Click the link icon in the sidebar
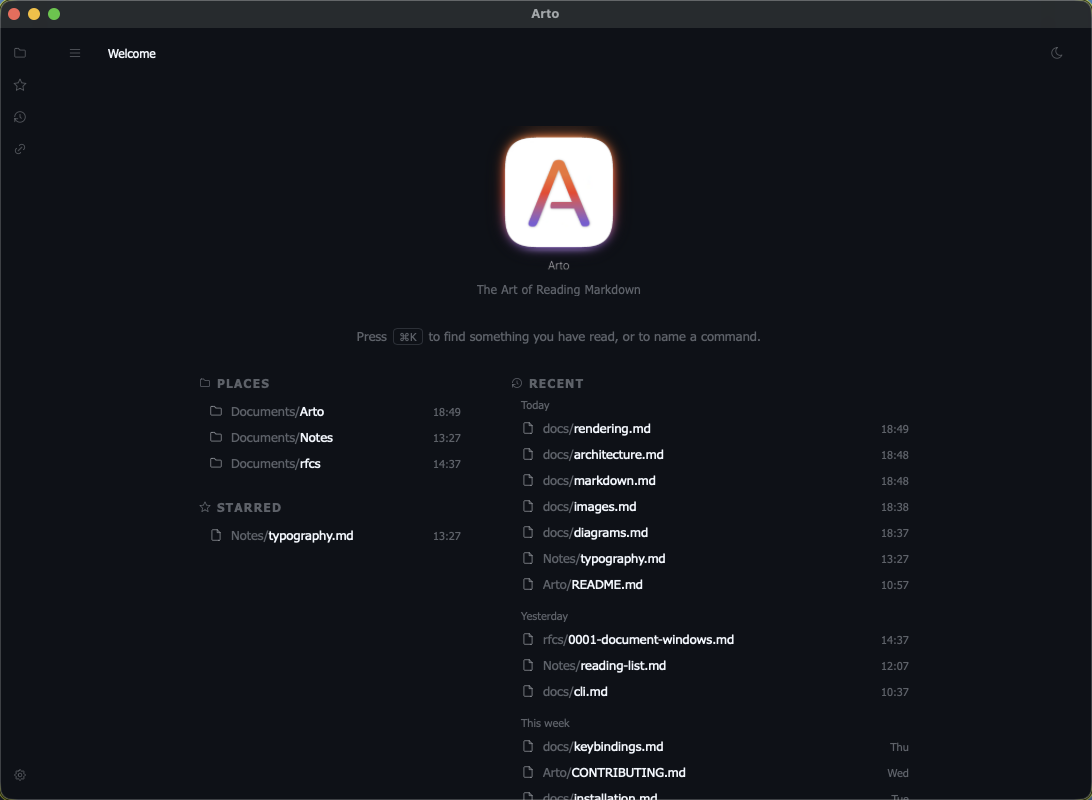Screen dimensions: 1092x800 (20, 149)
